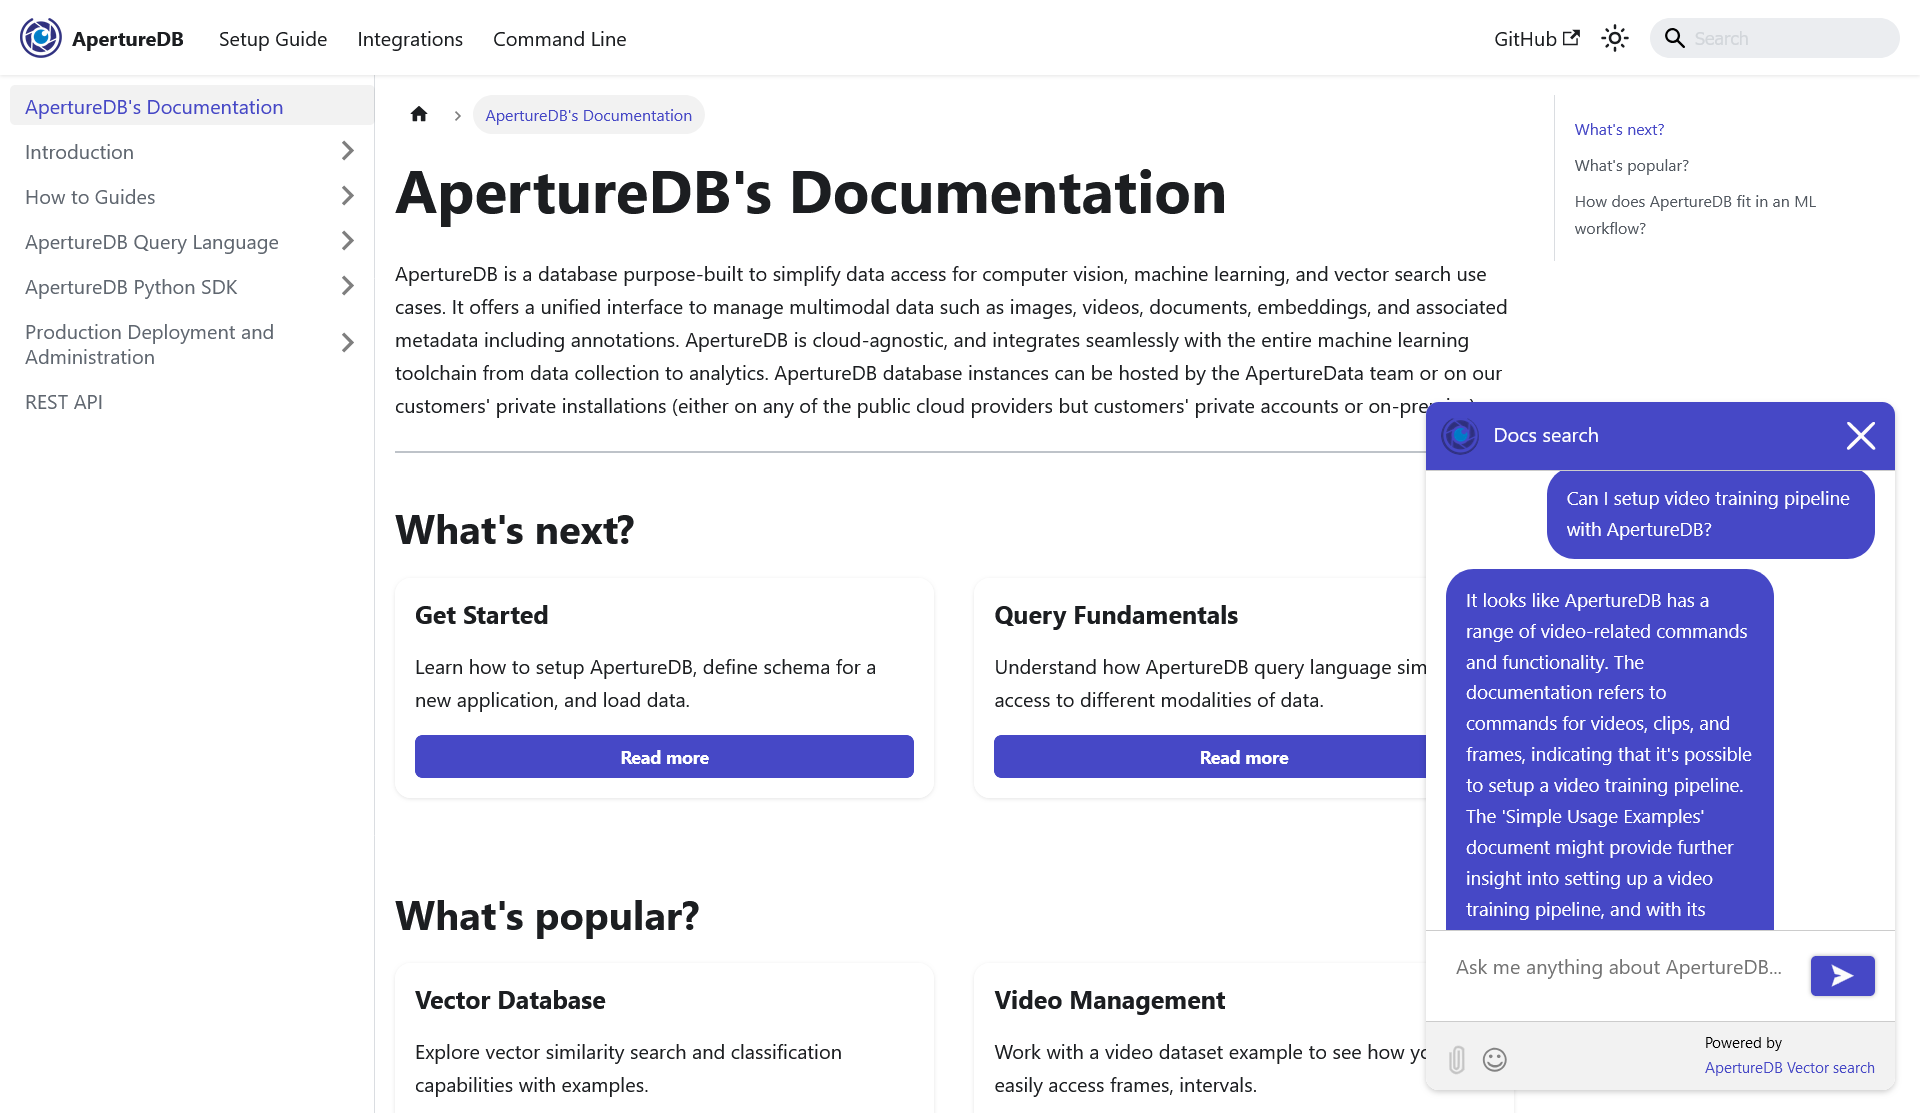Click the Docs search chat avatar icon
Screen dimensions: 1920x1113
point(1460,436)
